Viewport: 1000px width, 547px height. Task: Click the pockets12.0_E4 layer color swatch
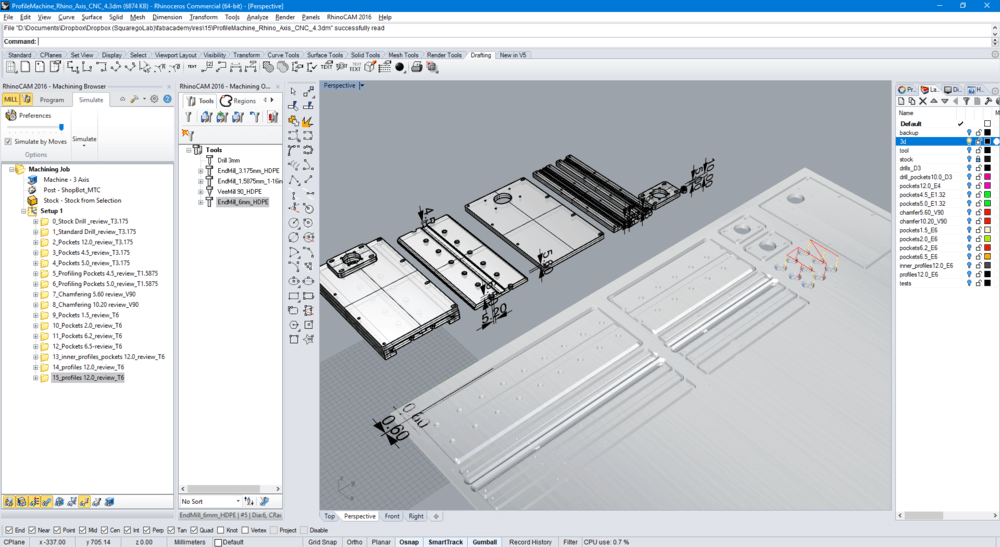pyautogui.click(x=987, y=185)
